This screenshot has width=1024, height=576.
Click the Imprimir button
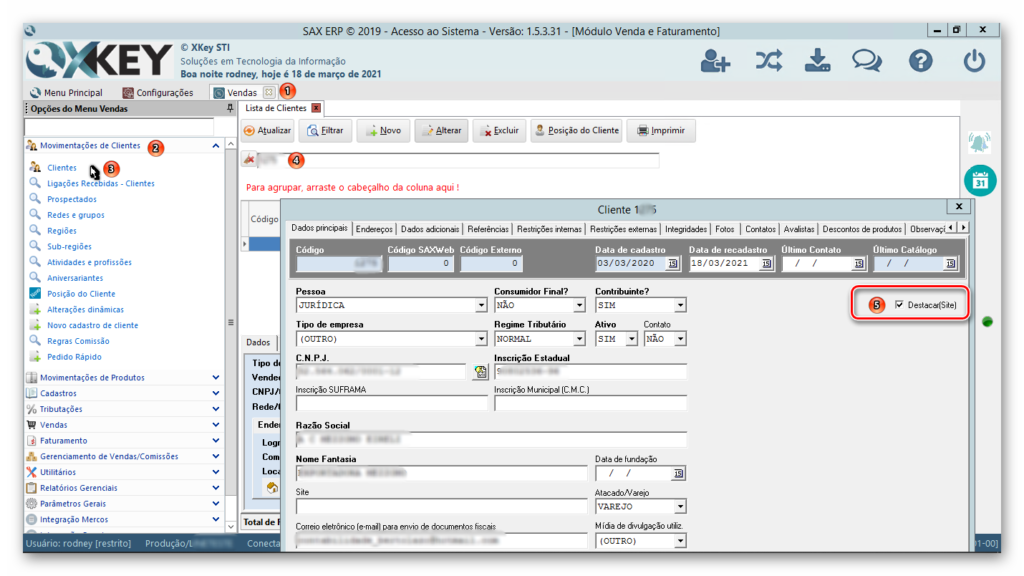pyautogui.click(x=661, y=131)
